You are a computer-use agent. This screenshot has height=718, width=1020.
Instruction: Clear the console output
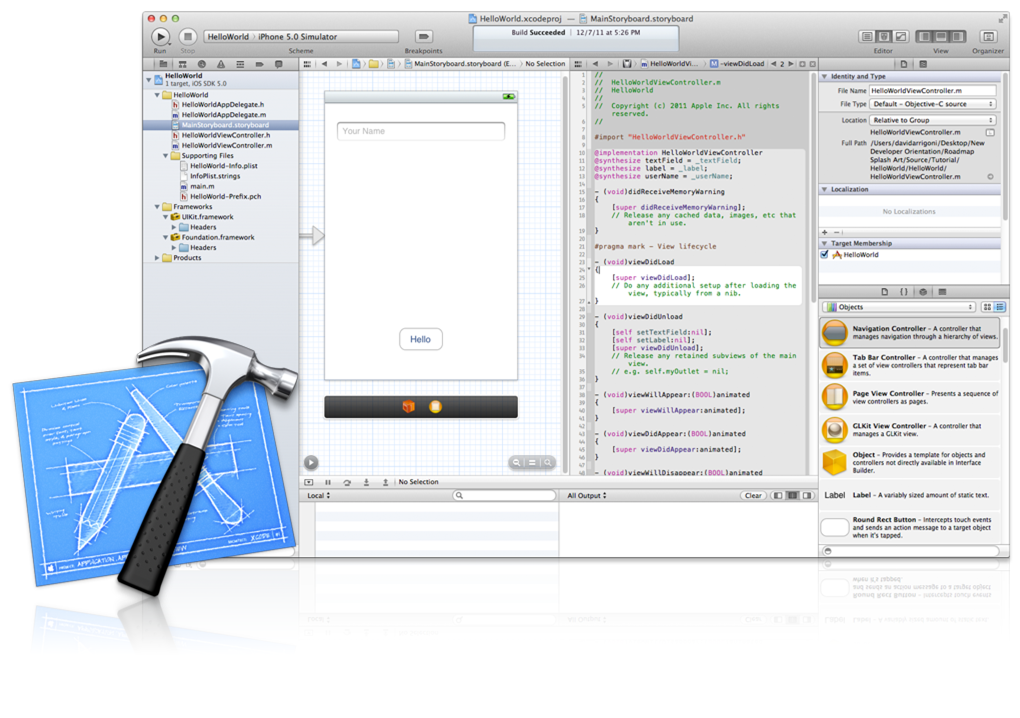click(x=752, y=495)
